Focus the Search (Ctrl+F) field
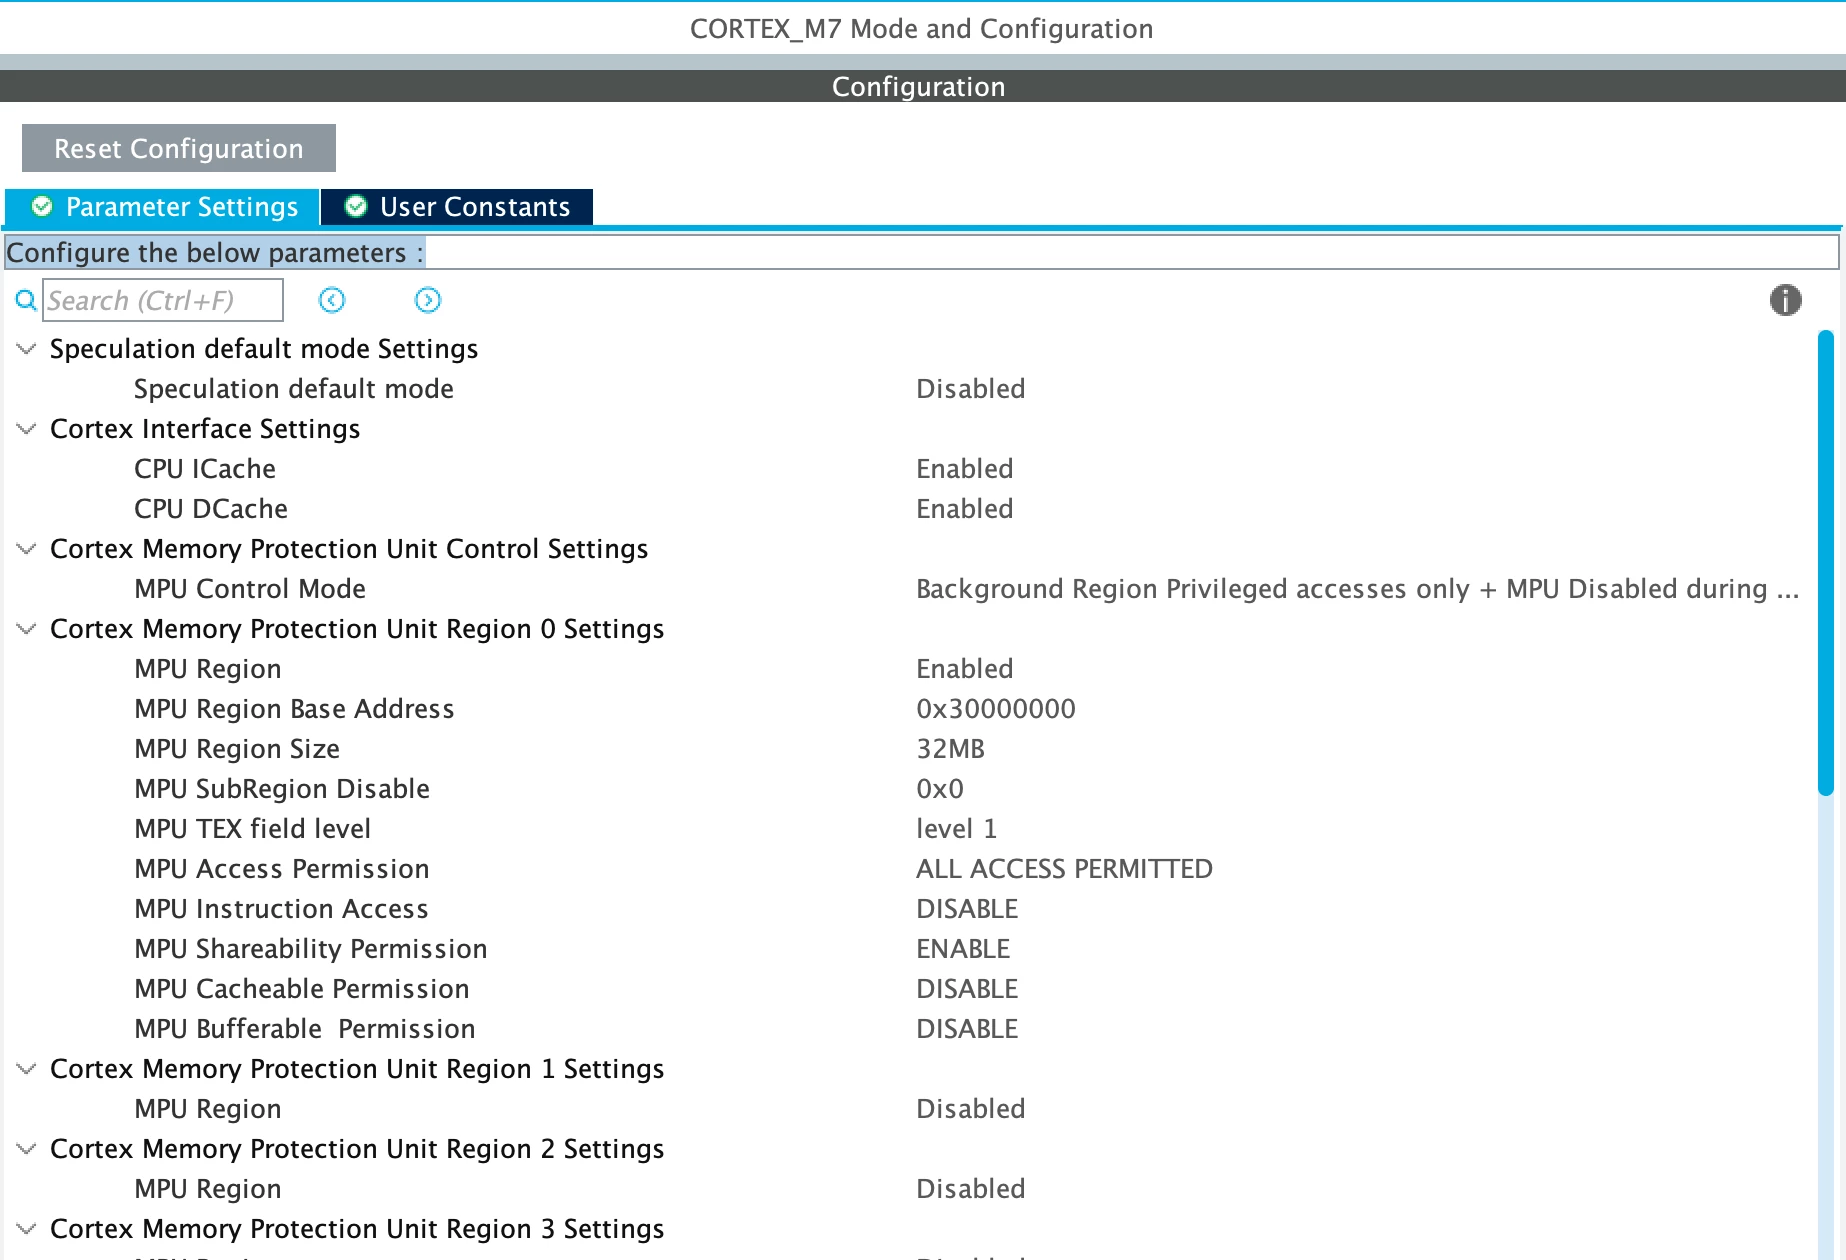This screenshot has height=1260, width=1846. (x=163, y=300)
